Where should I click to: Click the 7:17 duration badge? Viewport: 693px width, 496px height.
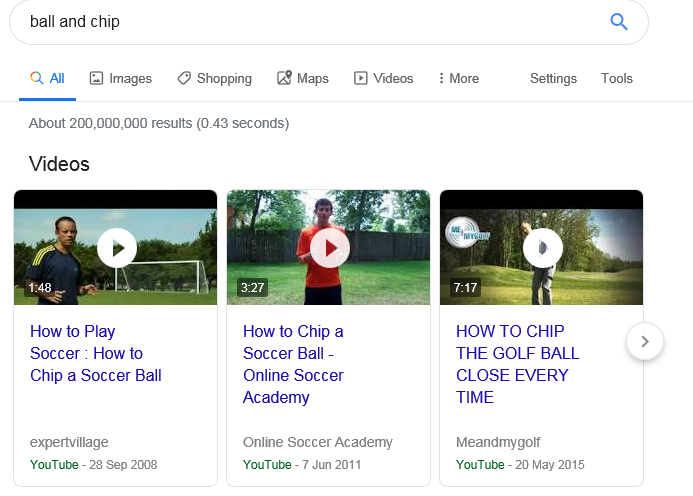pos(465,288)
